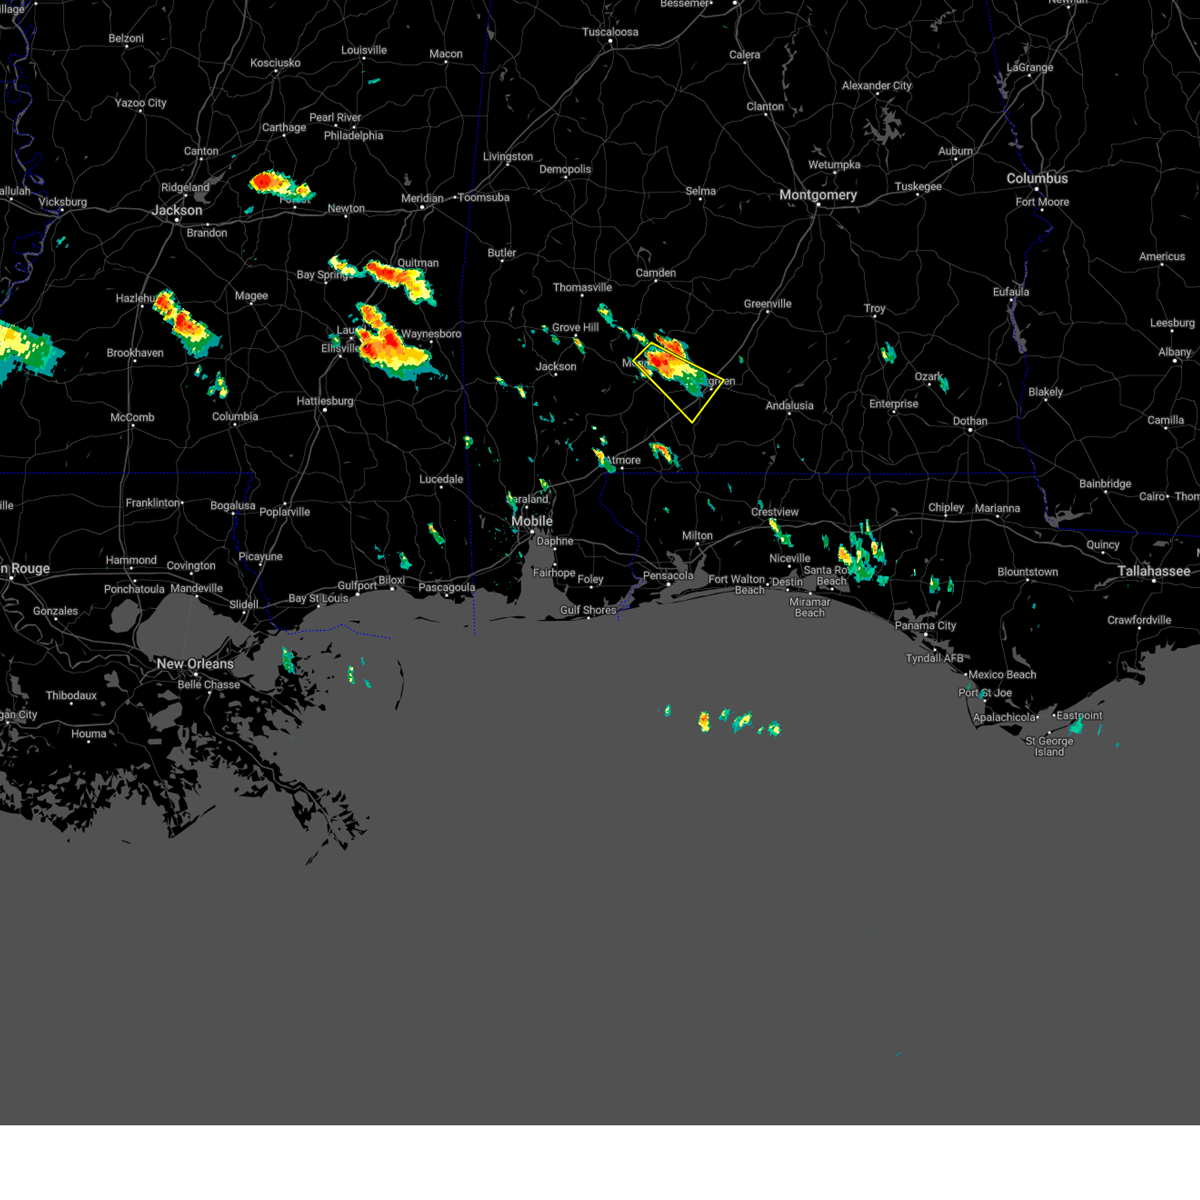Click the Demopolis city label

pyautogui.click(x=565, y=170)
